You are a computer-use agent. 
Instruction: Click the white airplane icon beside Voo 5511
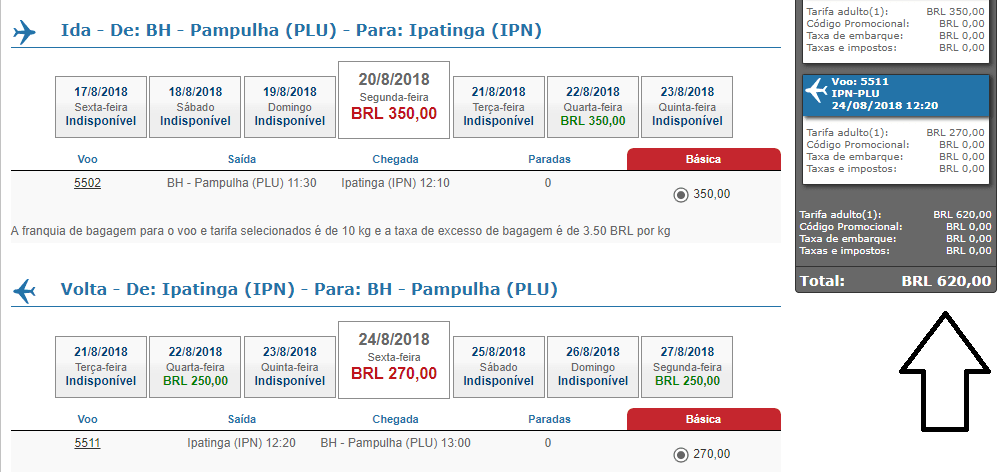816,91
